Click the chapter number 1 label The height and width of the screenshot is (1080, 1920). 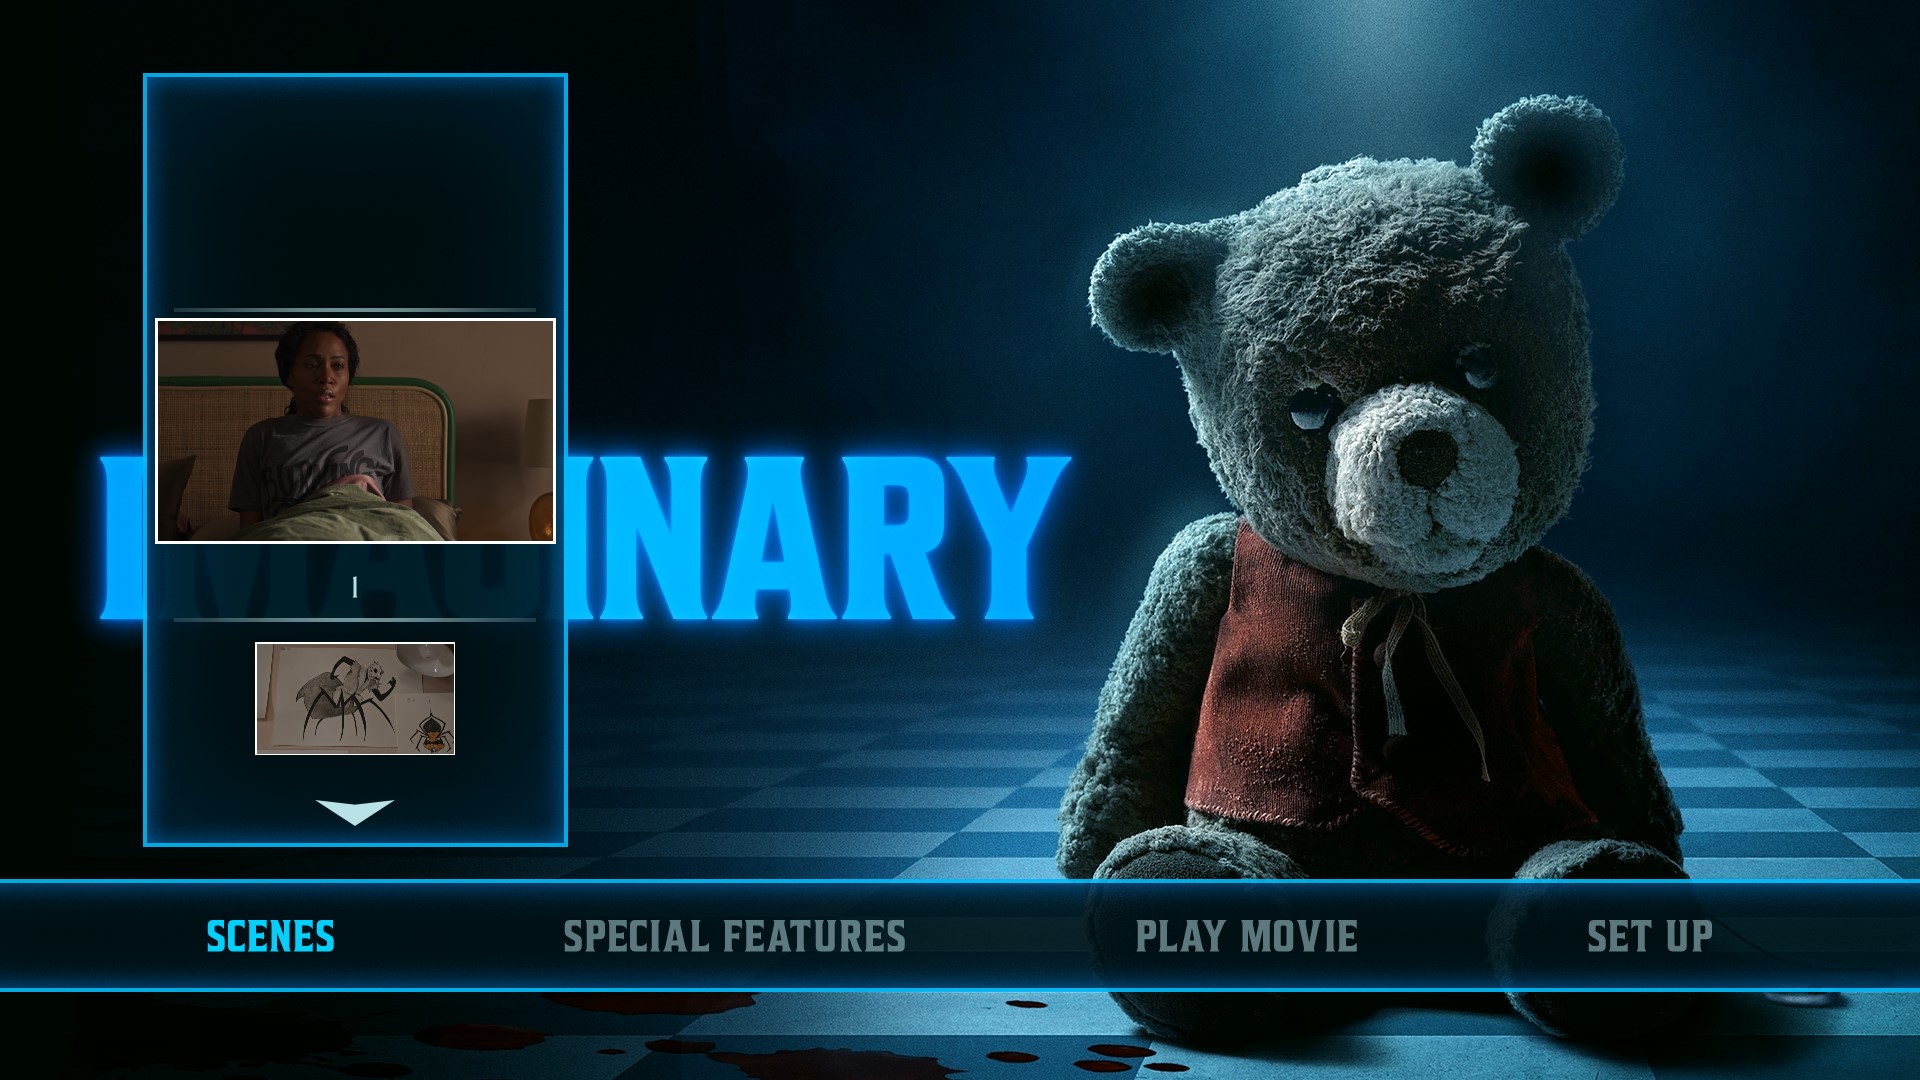coord(354,588)
